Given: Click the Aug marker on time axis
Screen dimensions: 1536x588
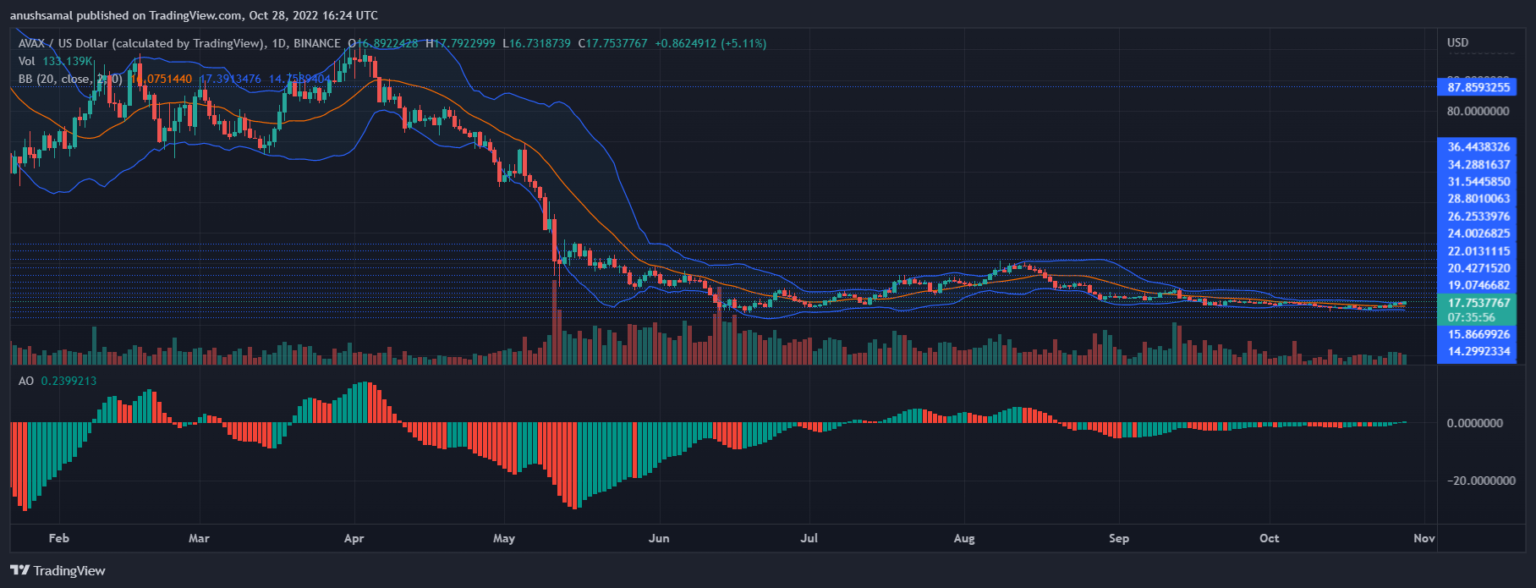Looking at the screenshot, I should point(965,538).
